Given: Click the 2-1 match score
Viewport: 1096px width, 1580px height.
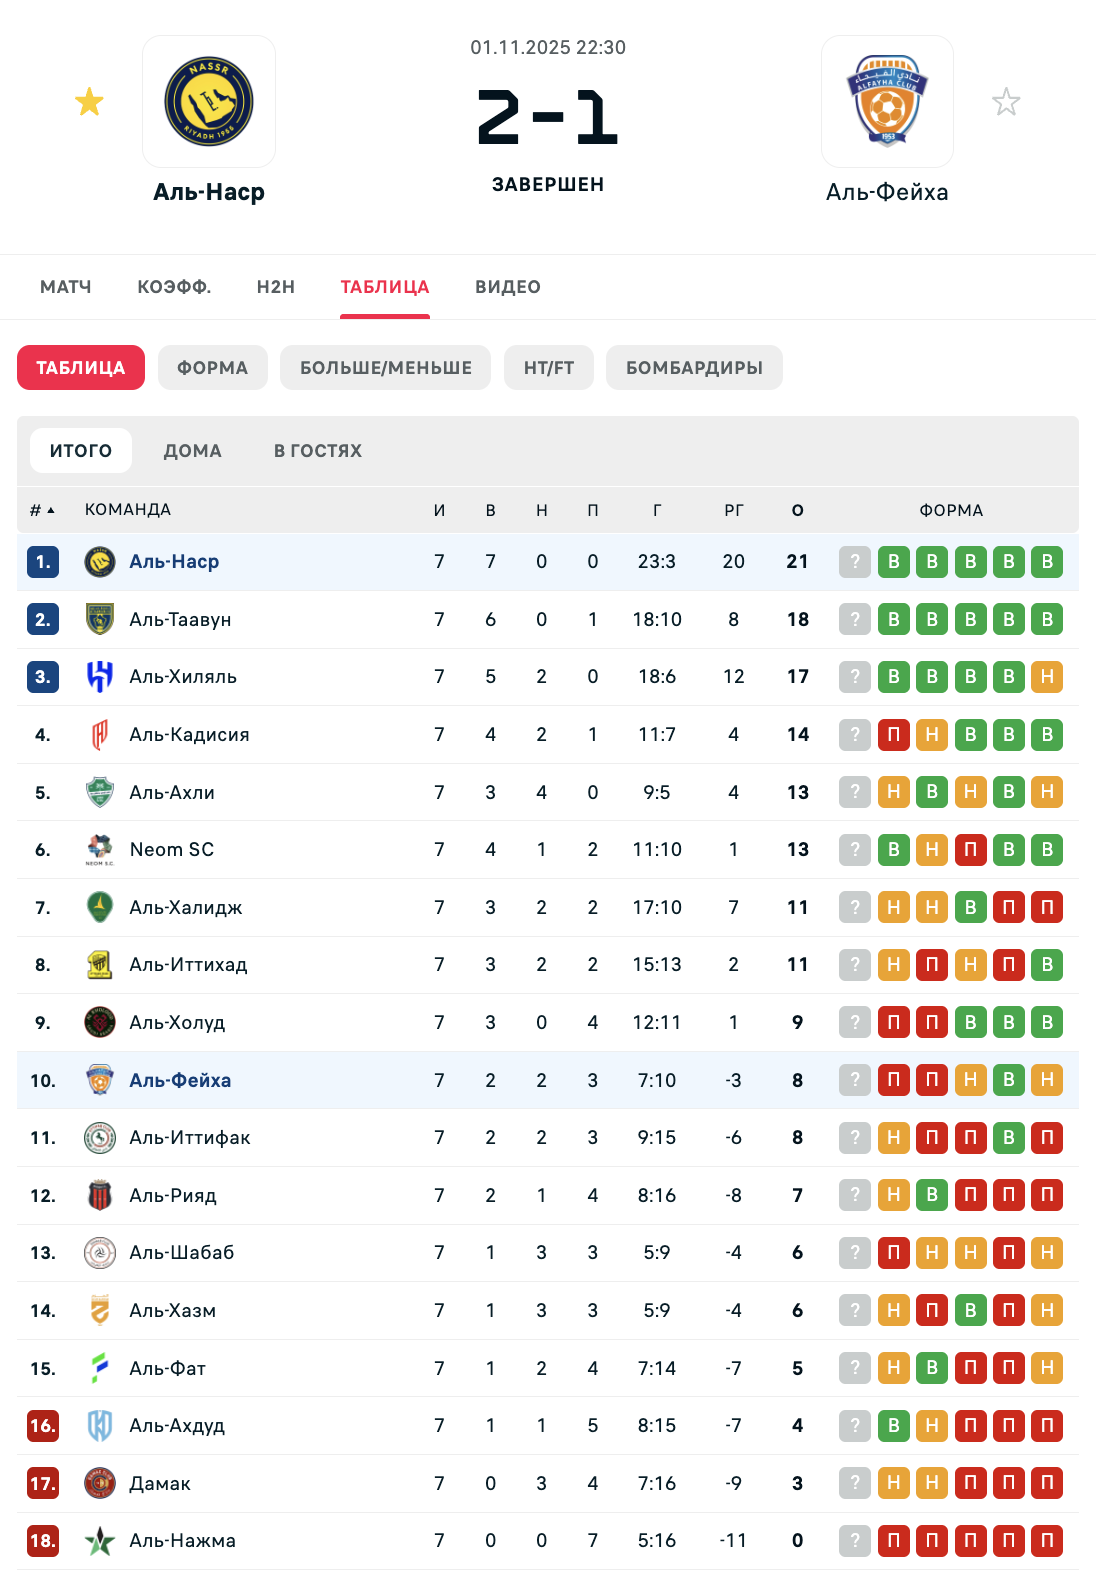Looking at the screenshot, I should point(548,118).
